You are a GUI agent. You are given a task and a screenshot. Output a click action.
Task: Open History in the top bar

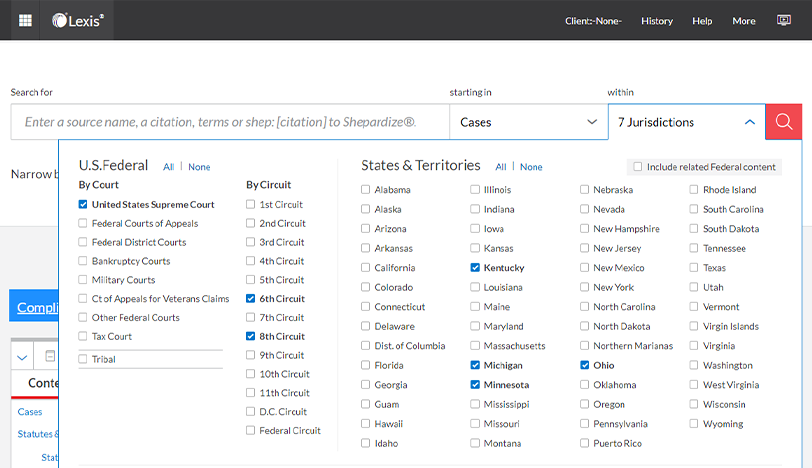(657, 21)
